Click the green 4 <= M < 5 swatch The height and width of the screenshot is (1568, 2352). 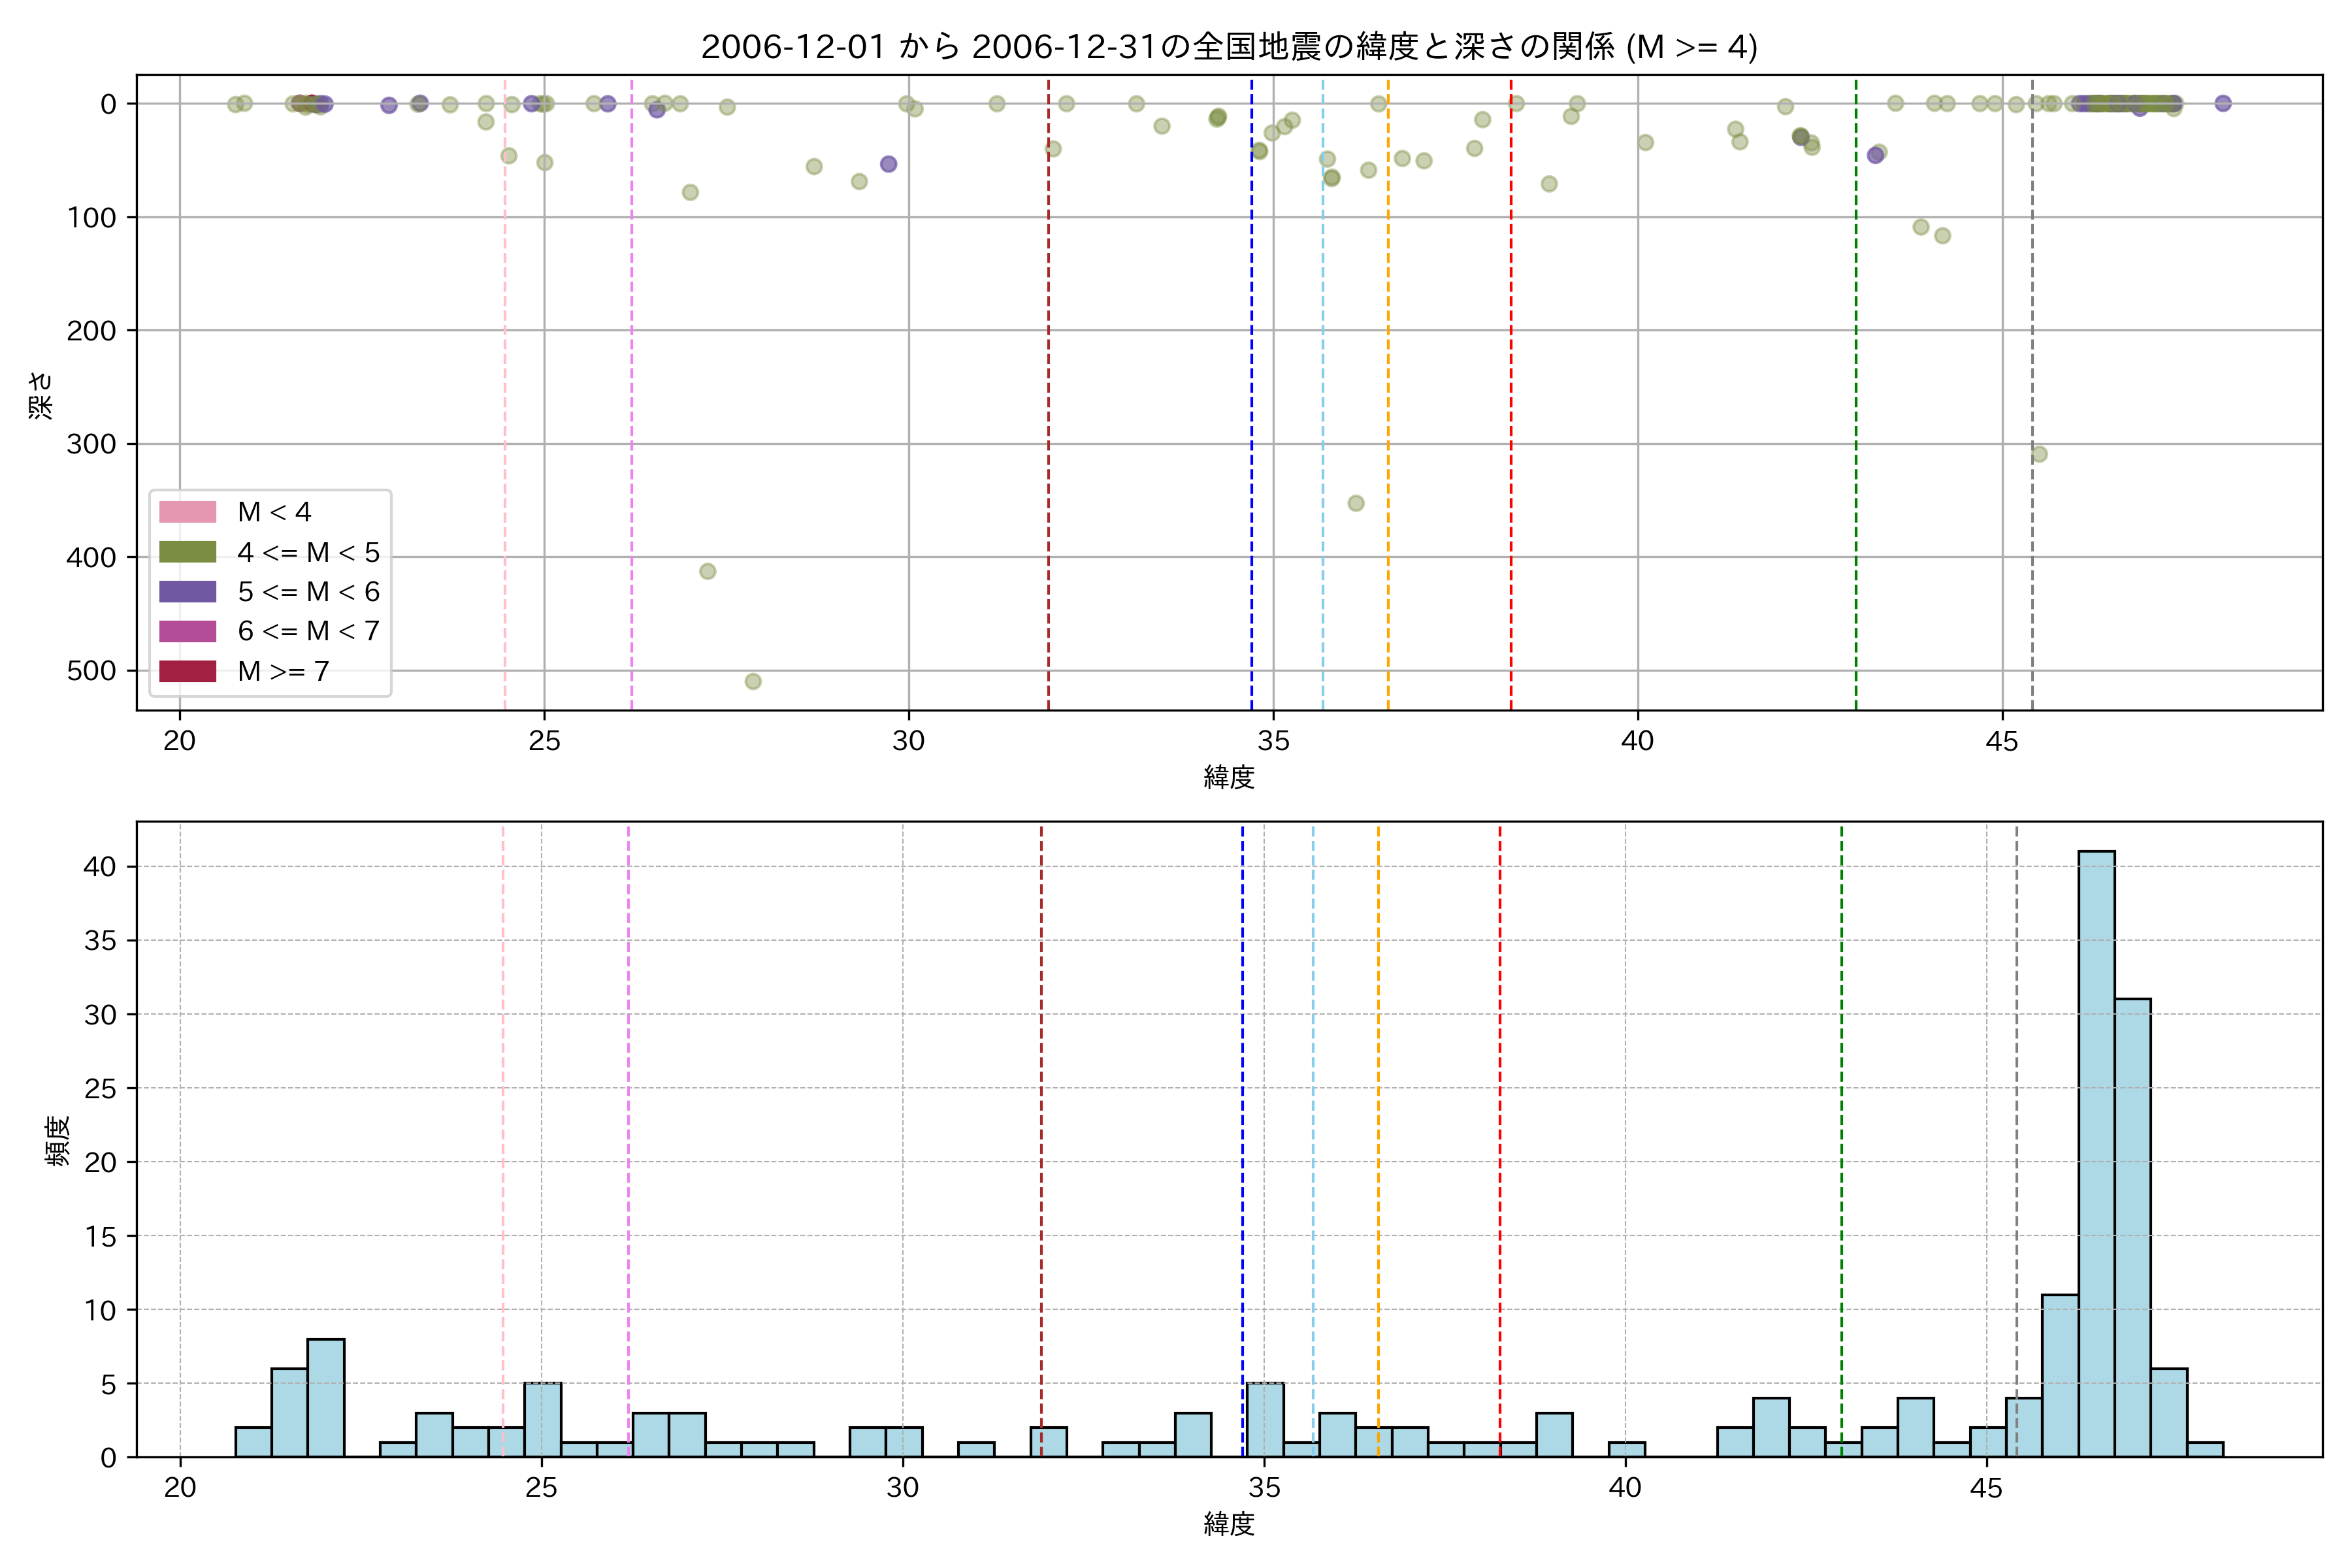[x=187, y=552]
